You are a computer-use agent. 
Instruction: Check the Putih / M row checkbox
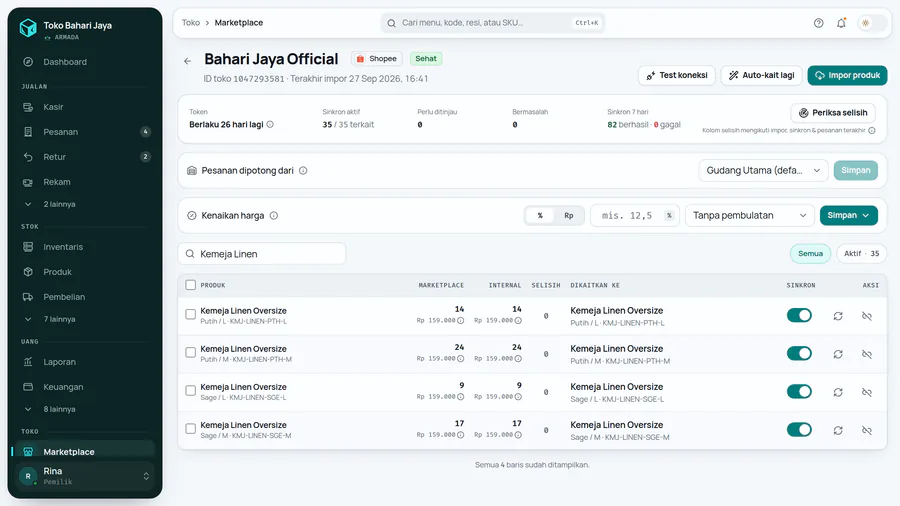pyautogui.click(x=191, y=352)
